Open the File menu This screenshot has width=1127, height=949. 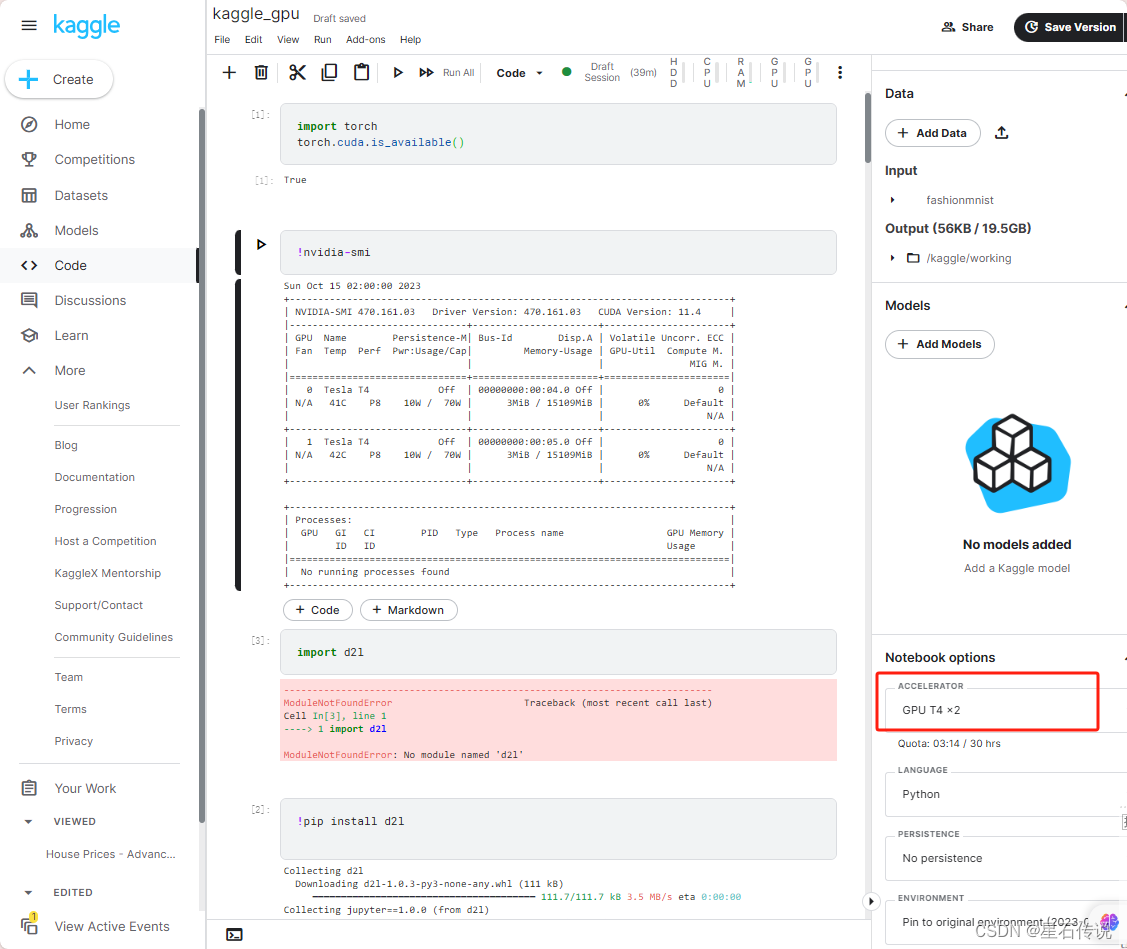222,40
